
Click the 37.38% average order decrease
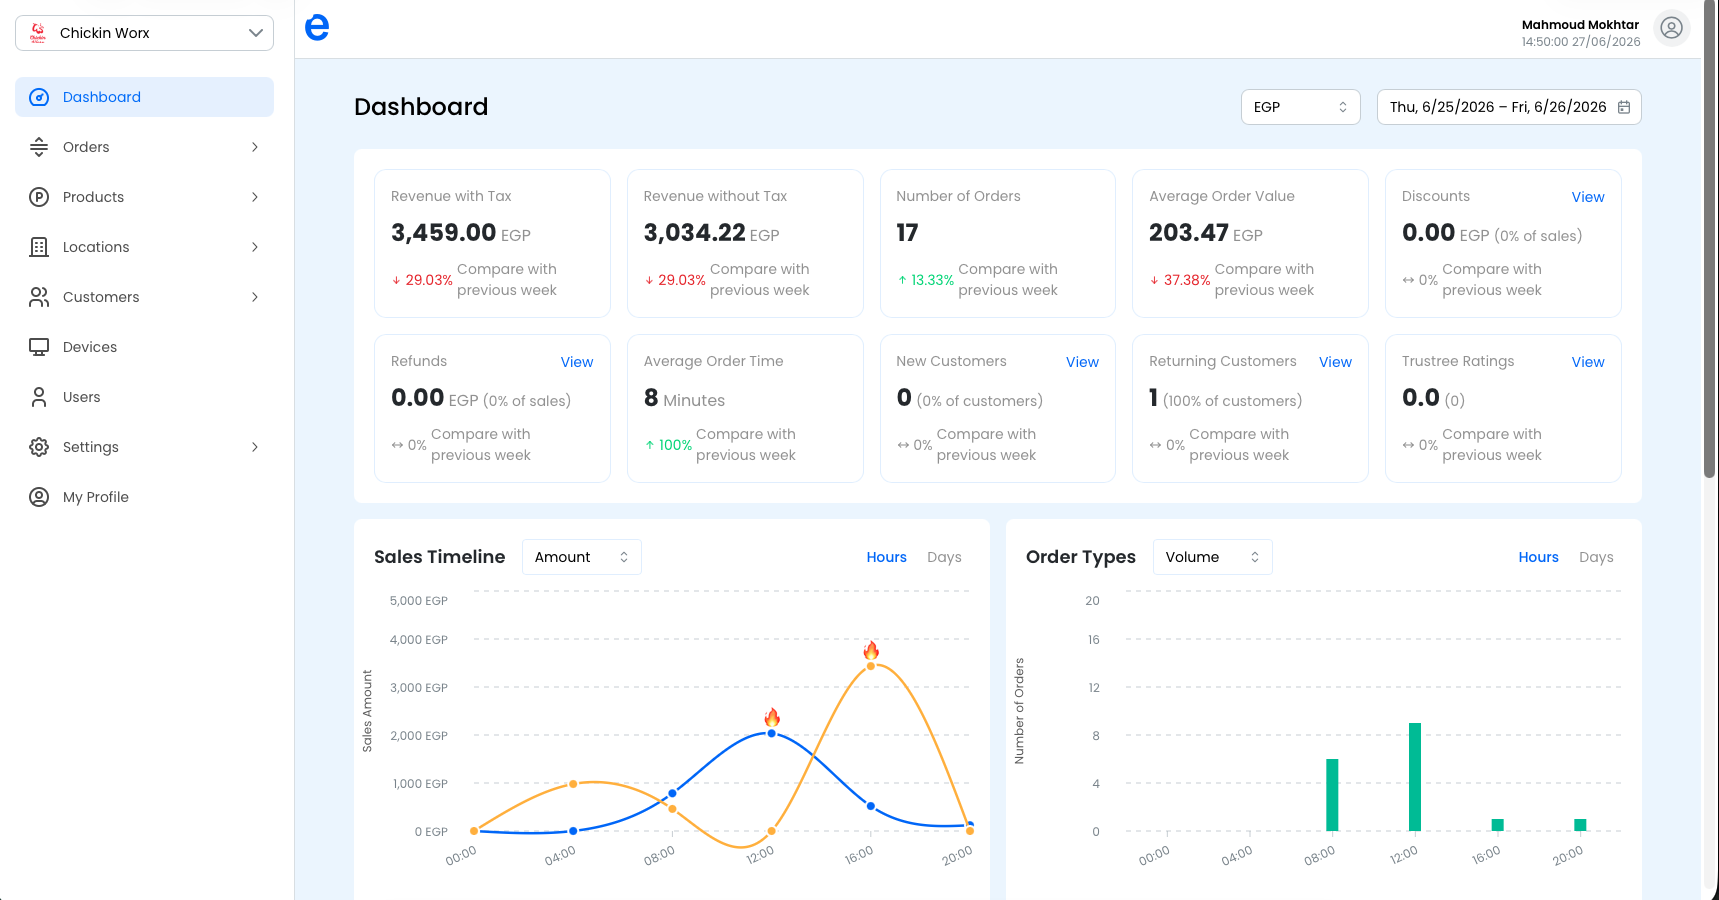coord(1180,280)
